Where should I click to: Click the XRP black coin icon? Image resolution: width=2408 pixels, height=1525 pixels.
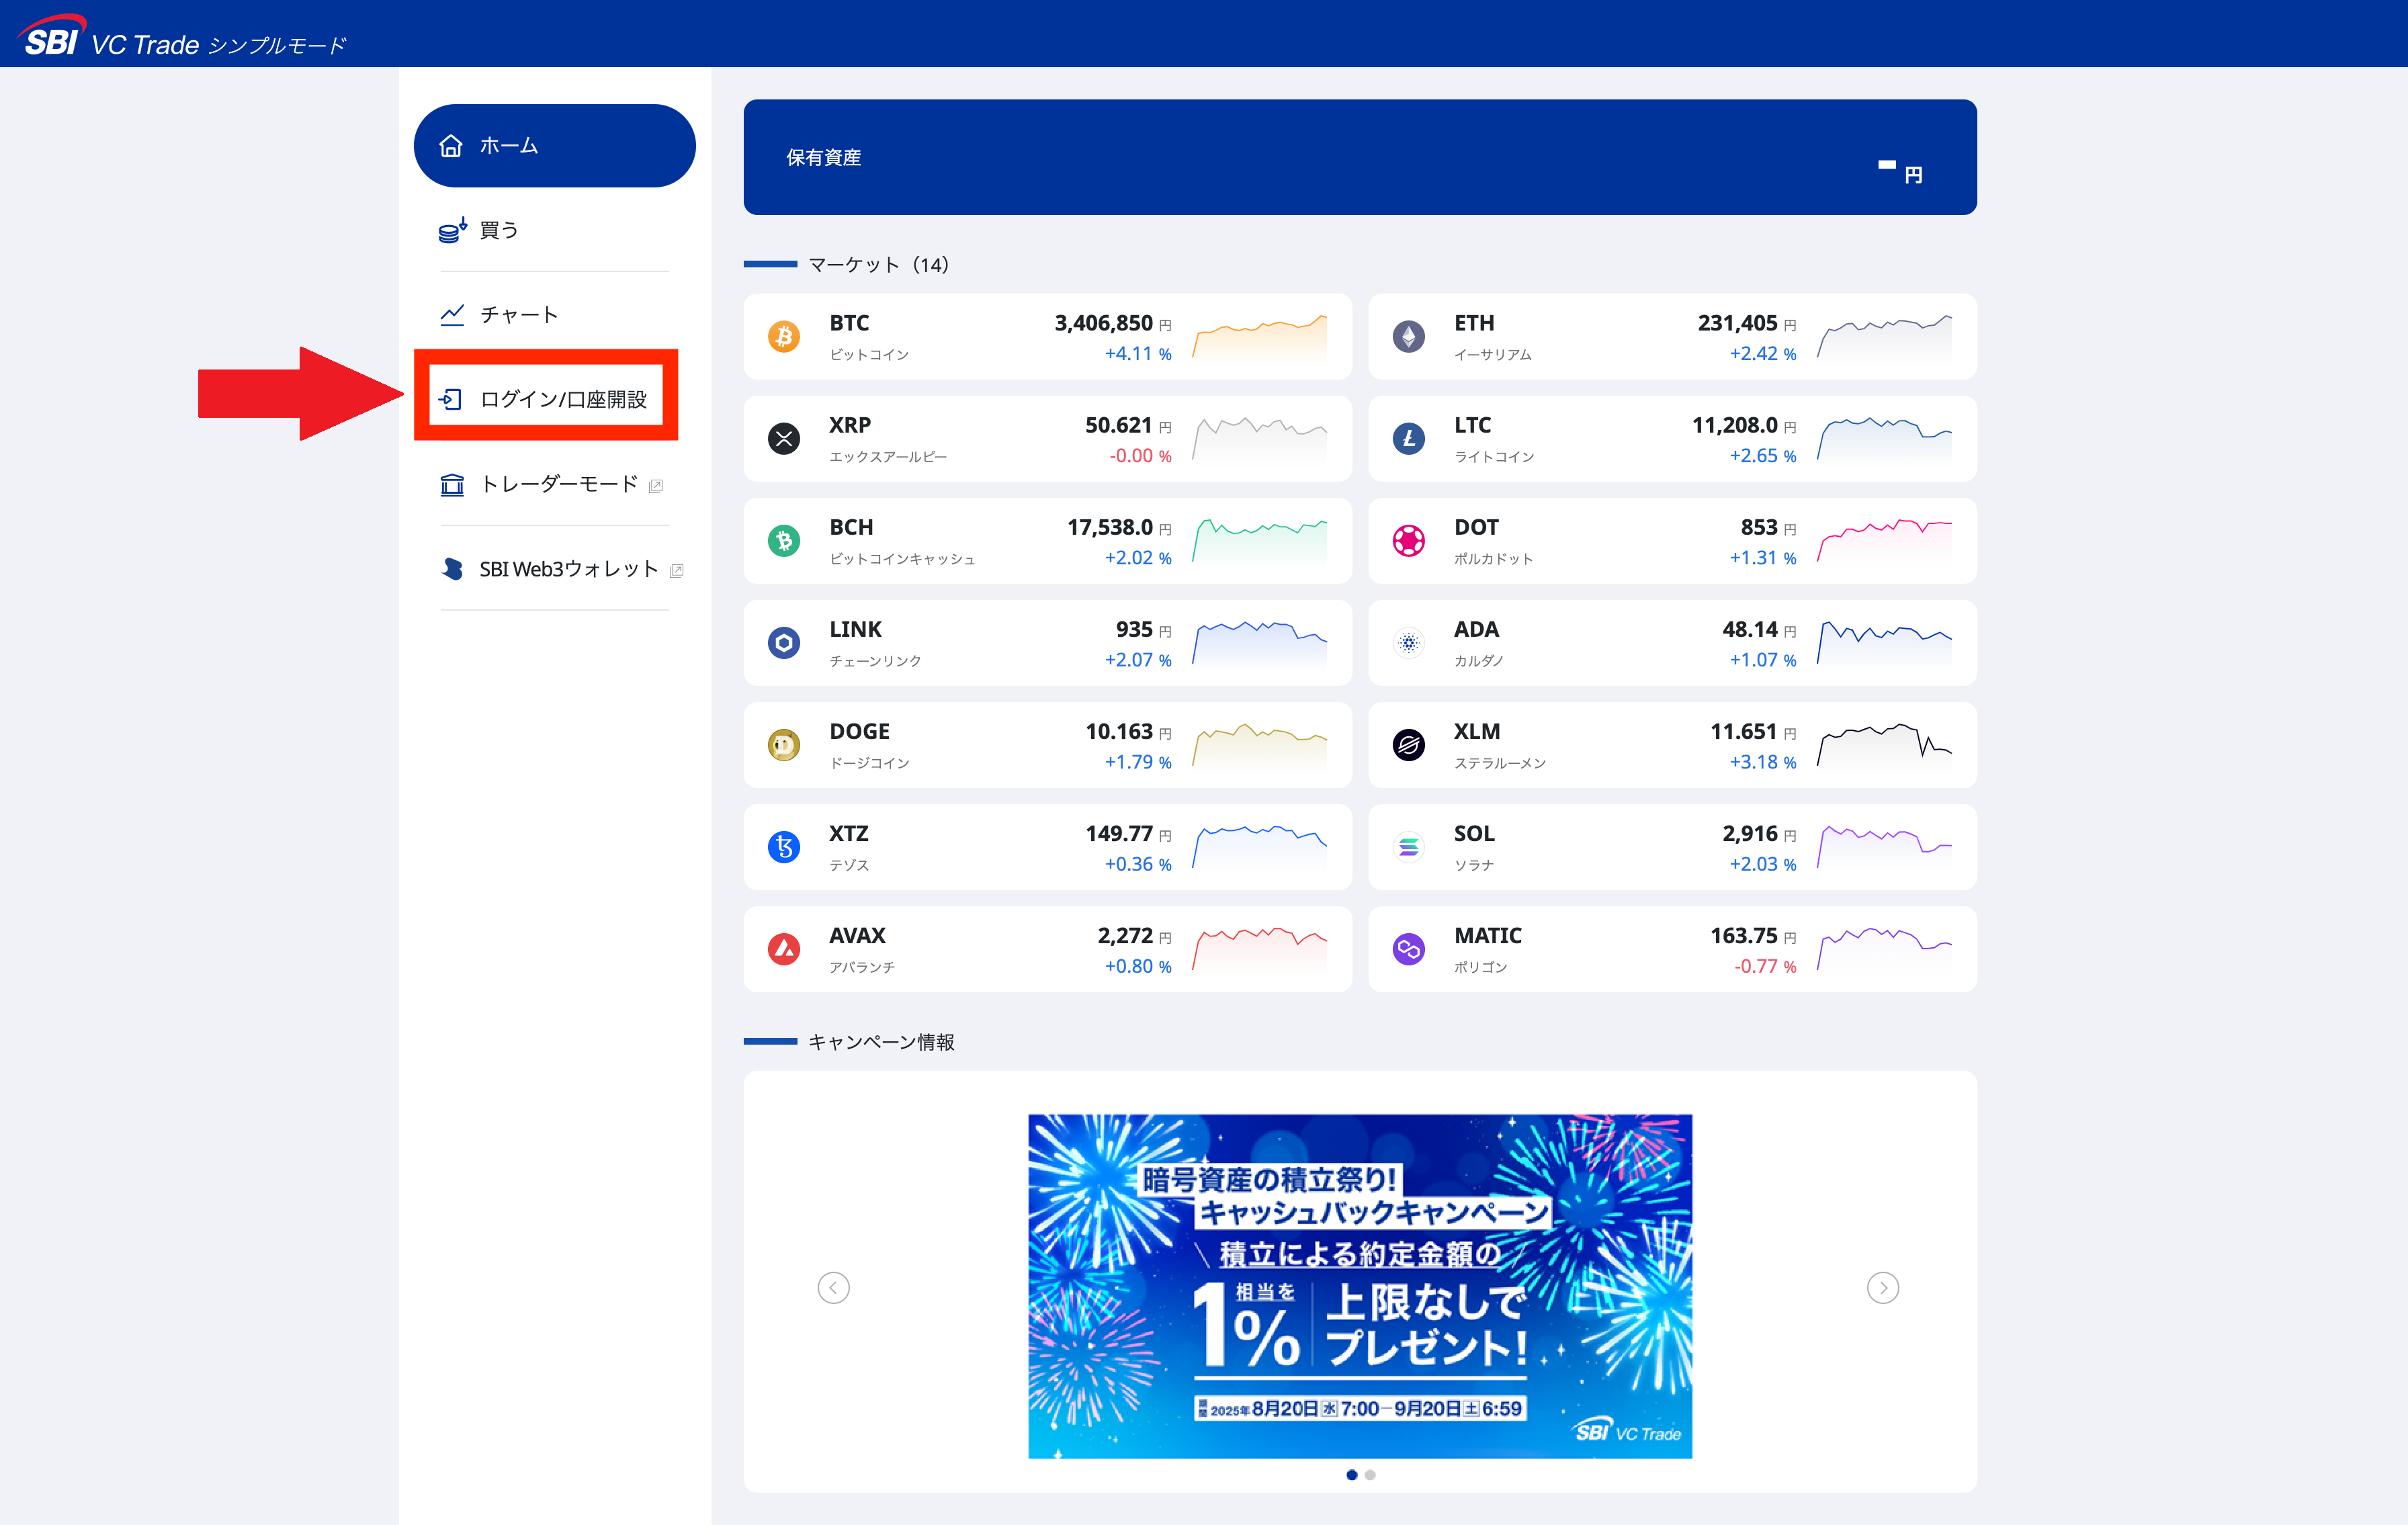click(783, 439)
